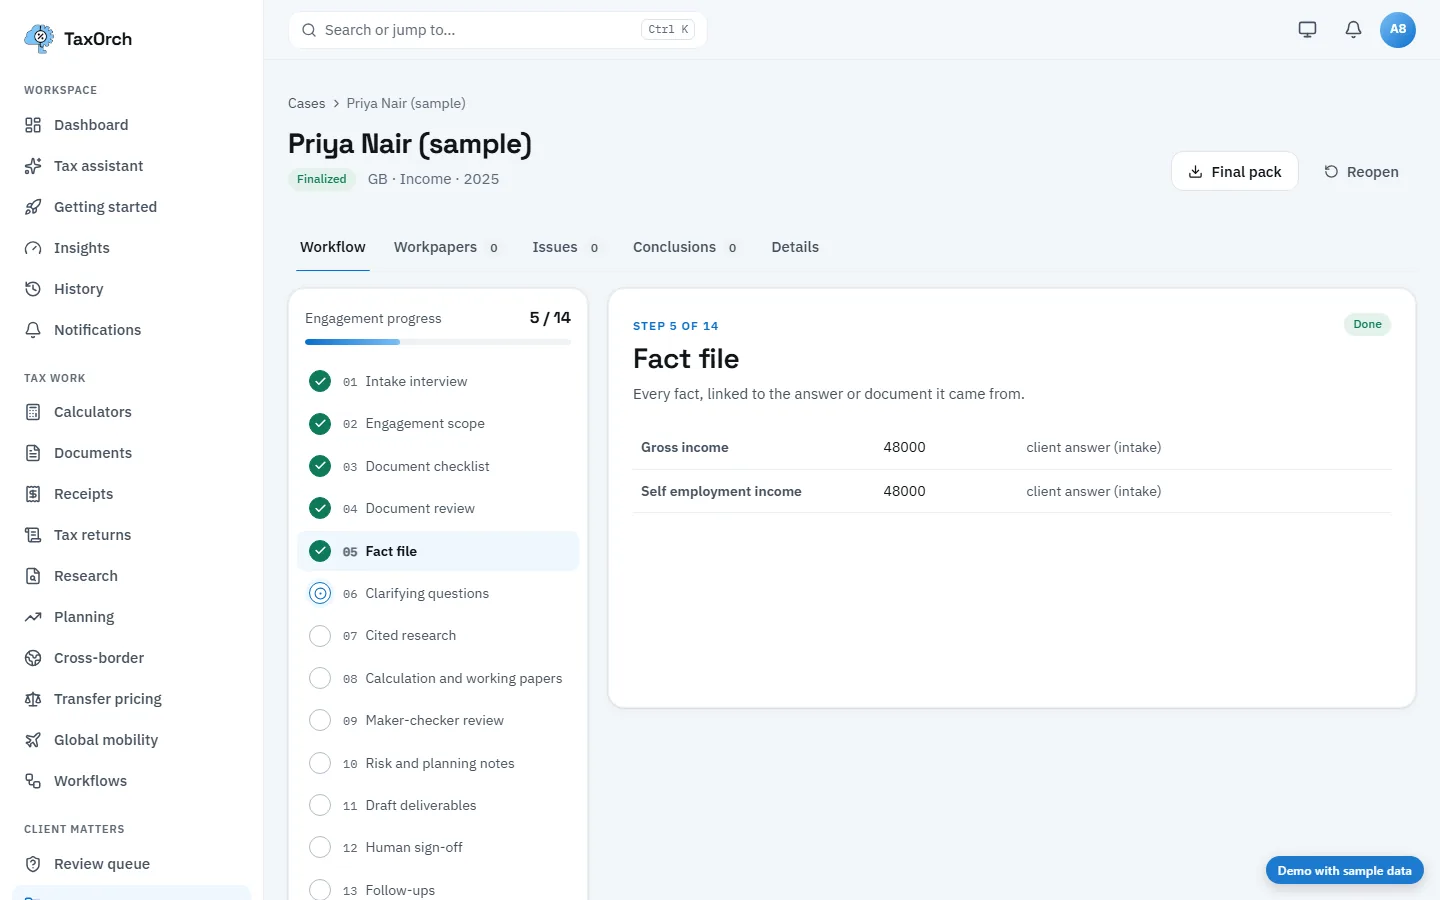This screenshot has height=900, width=1440.
Task: Open the Insights gauge icon
Action: (33, 248)
